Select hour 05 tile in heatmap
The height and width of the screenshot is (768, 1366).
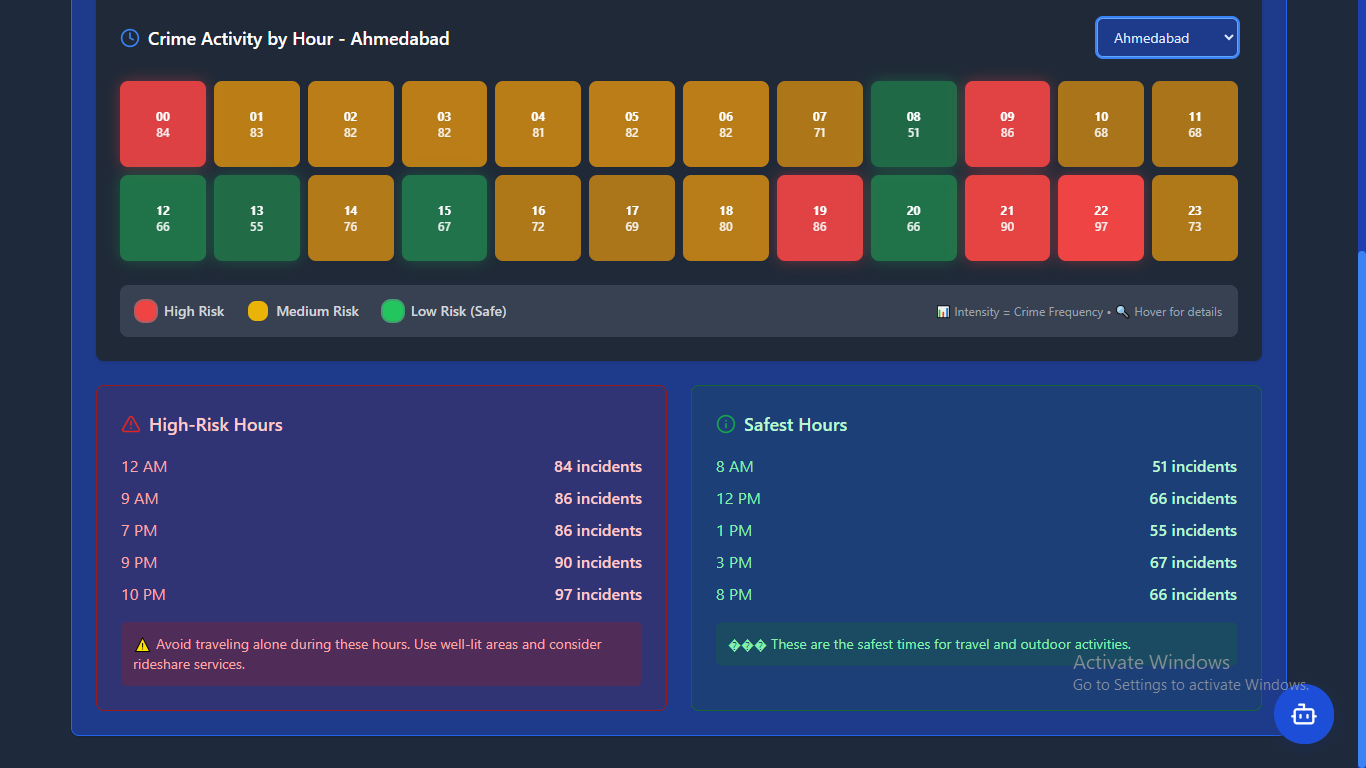632,124
